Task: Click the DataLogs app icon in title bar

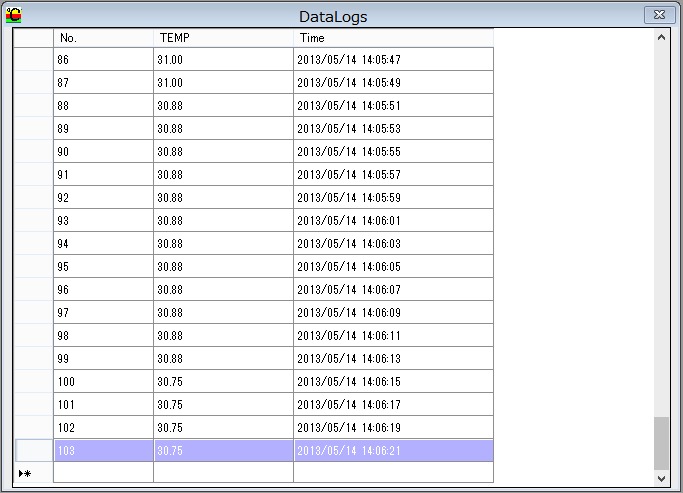Action: [13, 15]
